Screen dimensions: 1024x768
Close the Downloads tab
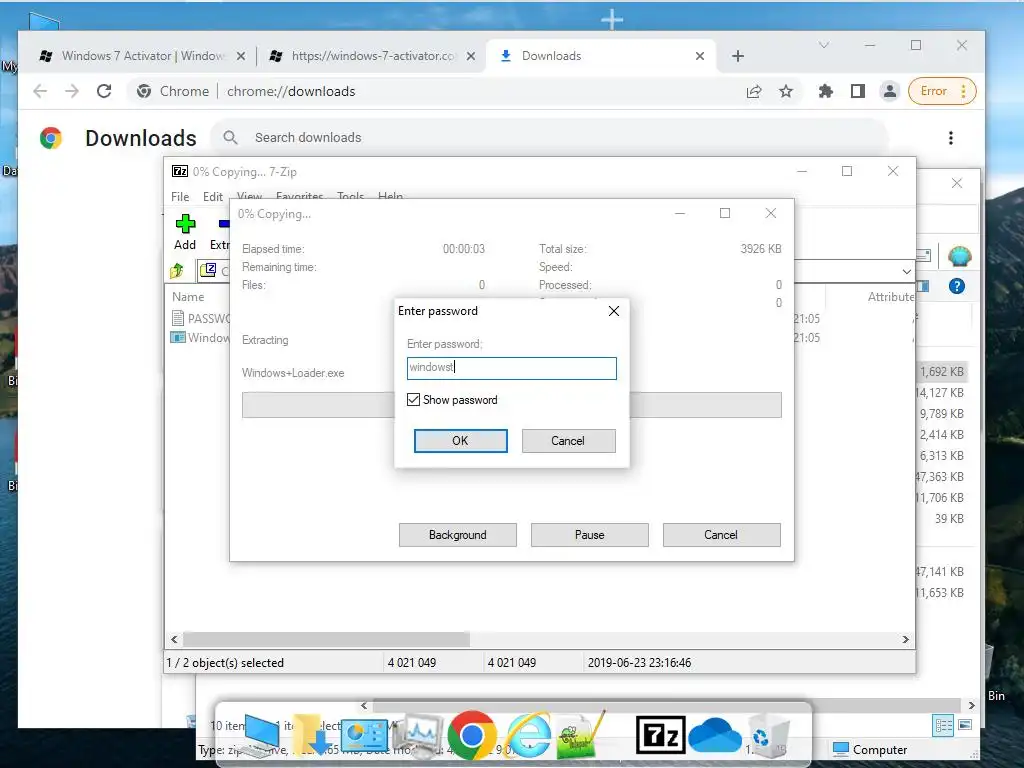click(700, 56)
